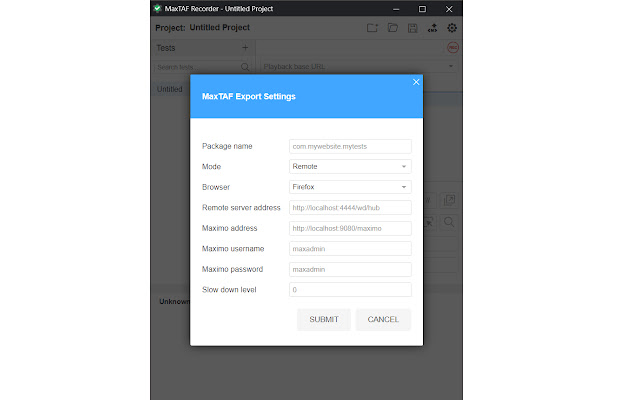Click the find target magnifier icon

coord(449,222)
